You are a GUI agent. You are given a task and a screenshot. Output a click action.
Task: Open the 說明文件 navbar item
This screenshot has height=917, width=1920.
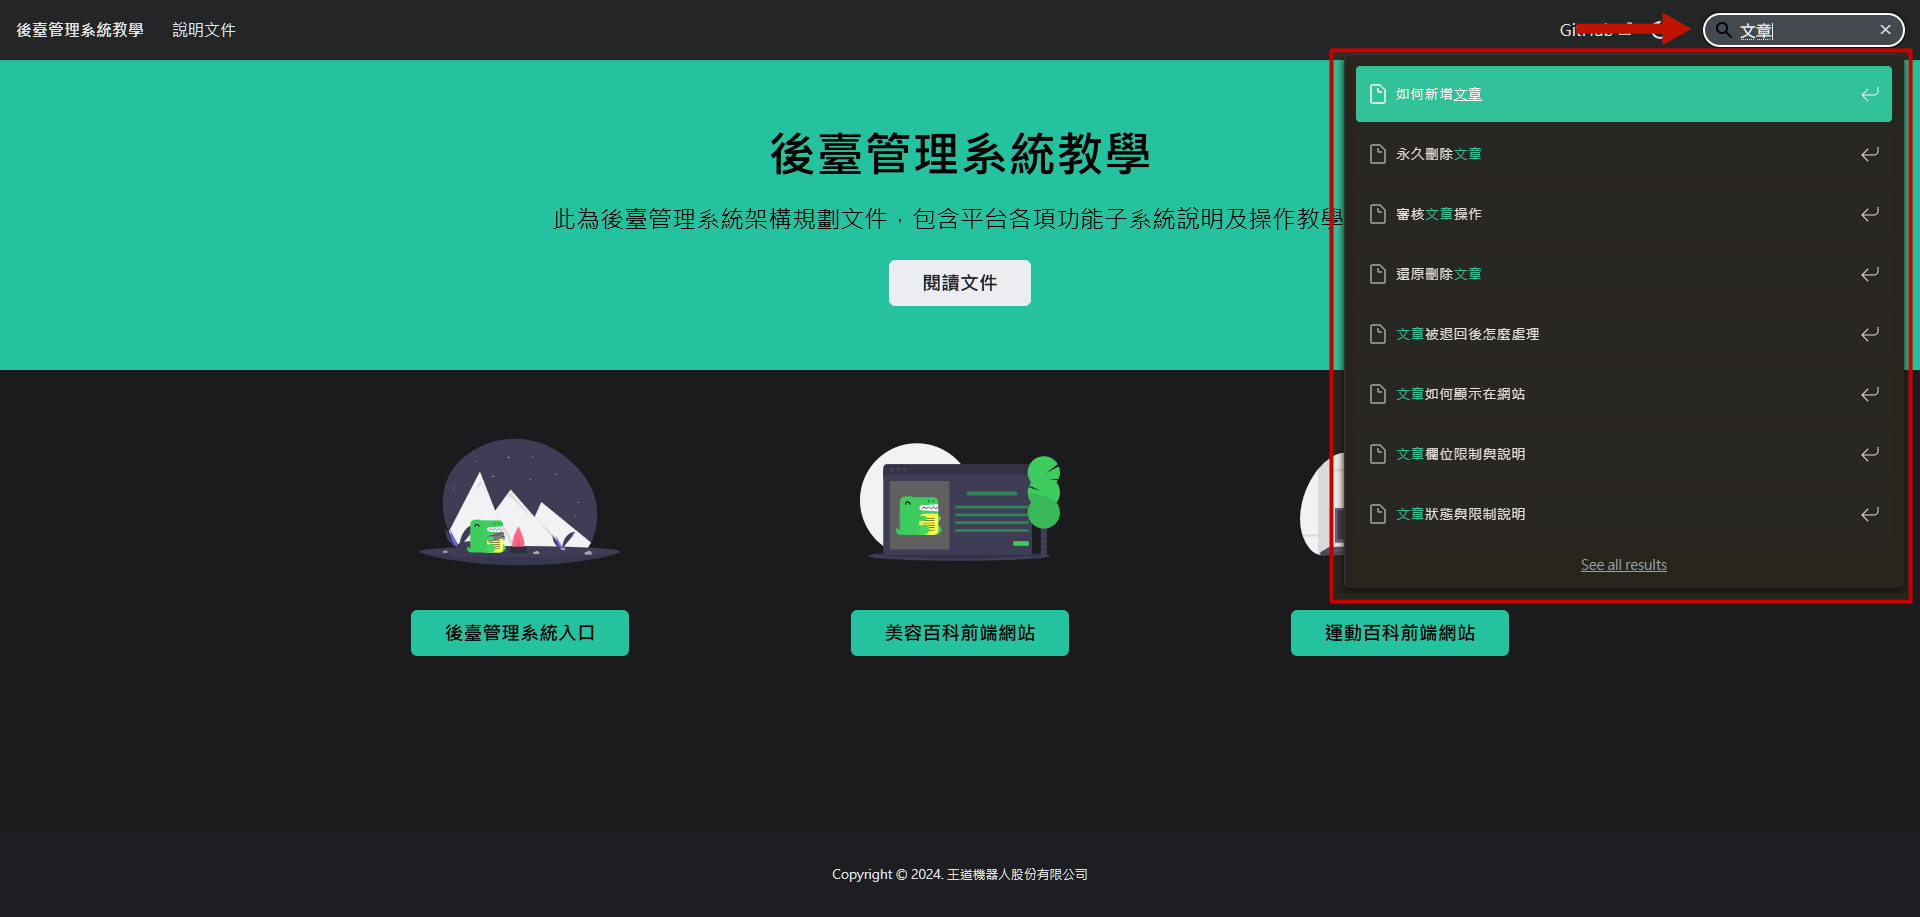204,30
